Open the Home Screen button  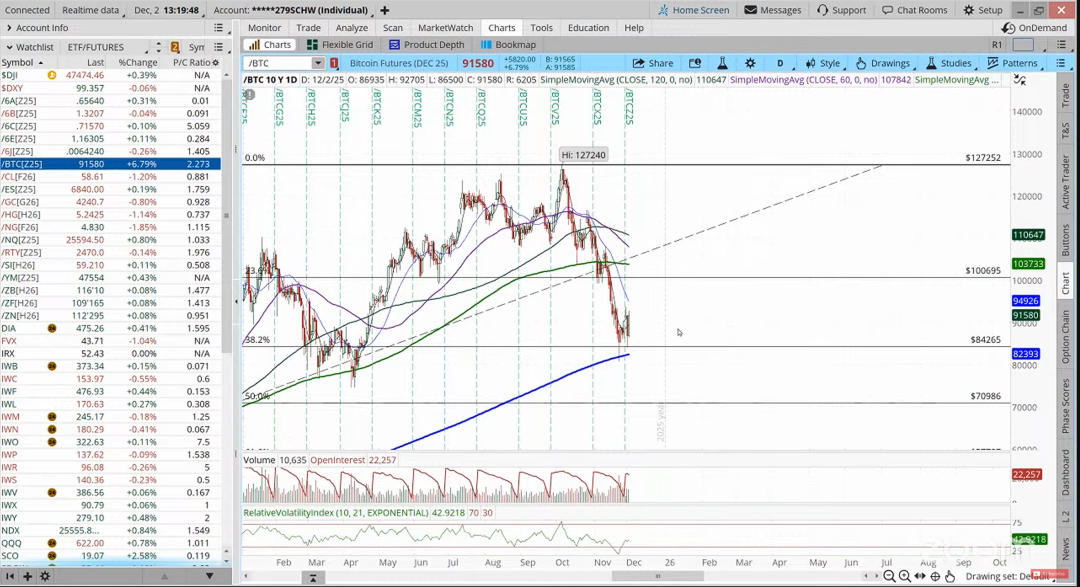[x=694, y=10]
